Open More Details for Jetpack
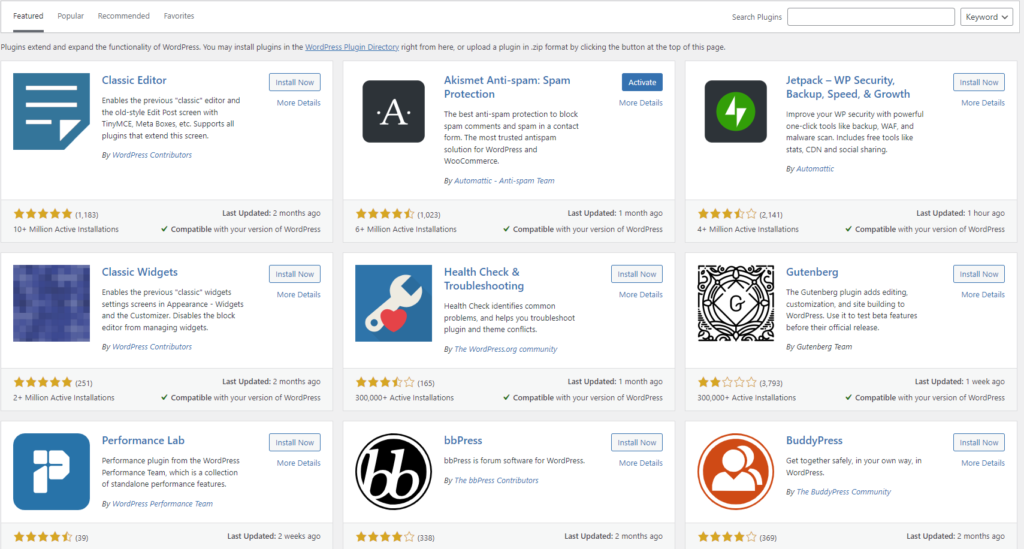 point(983,103)
